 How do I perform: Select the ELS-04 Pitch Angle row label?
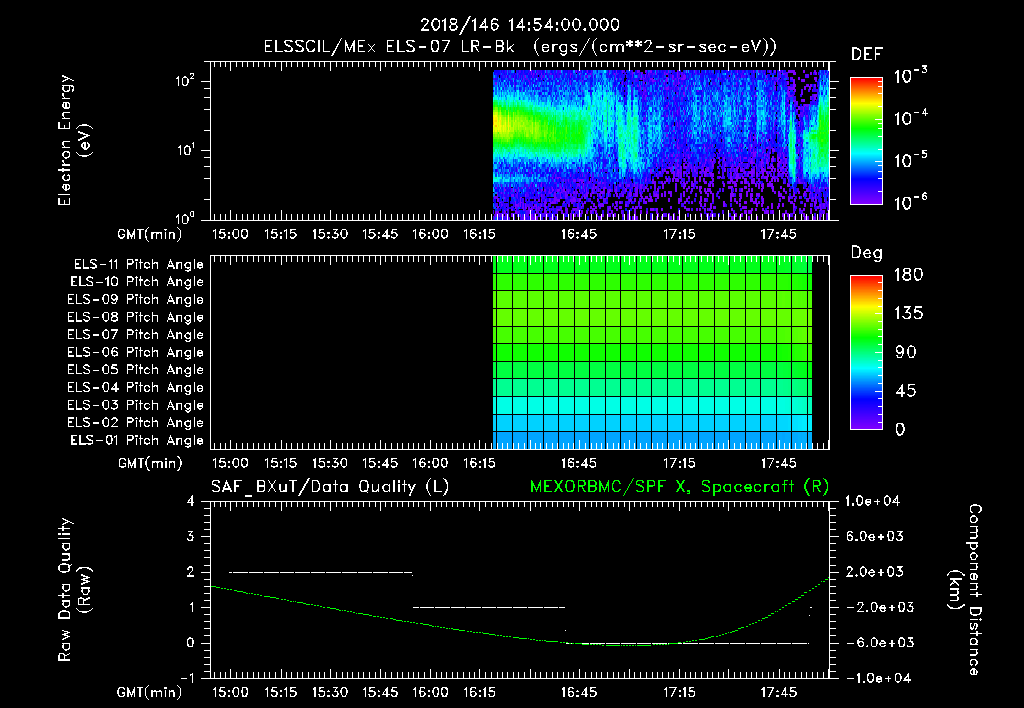click(135, 387)
